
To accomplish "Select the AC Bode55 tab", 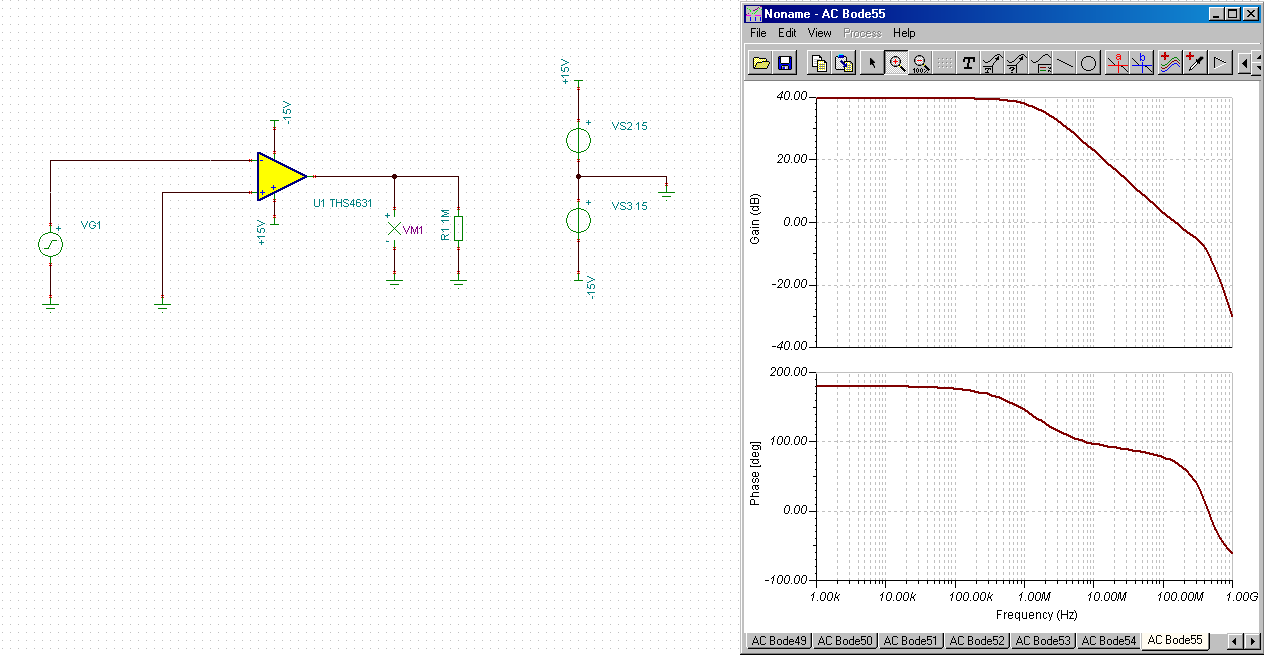I will [x=1176, y=639].
